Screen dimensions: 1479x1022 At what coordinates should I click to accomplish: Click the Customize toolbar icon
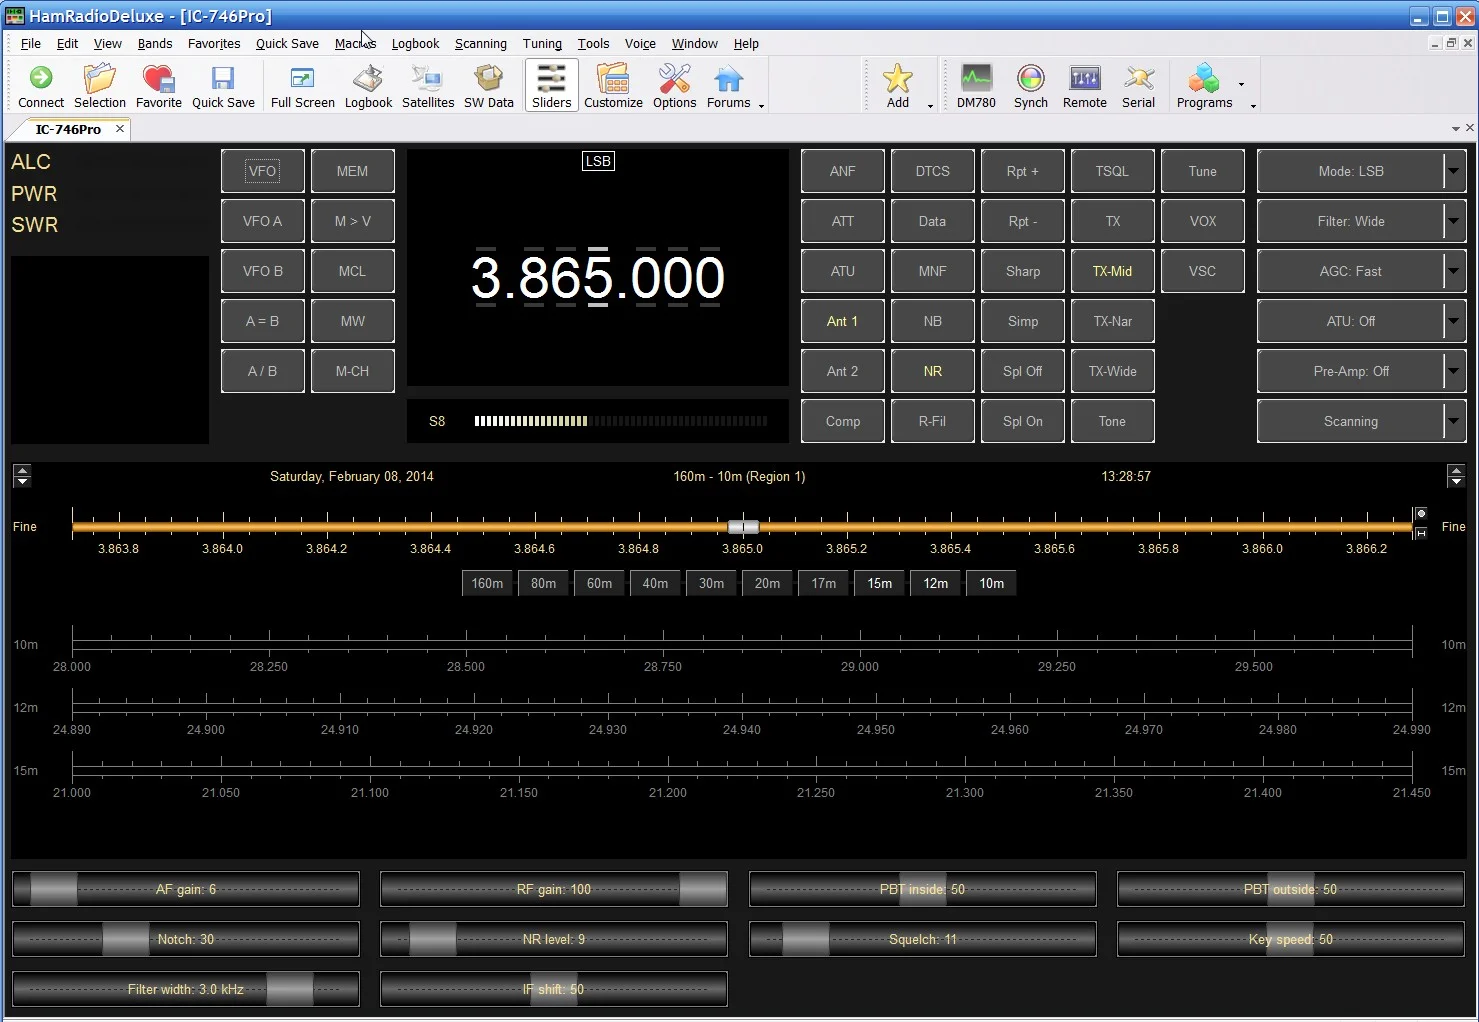[613, 86]
